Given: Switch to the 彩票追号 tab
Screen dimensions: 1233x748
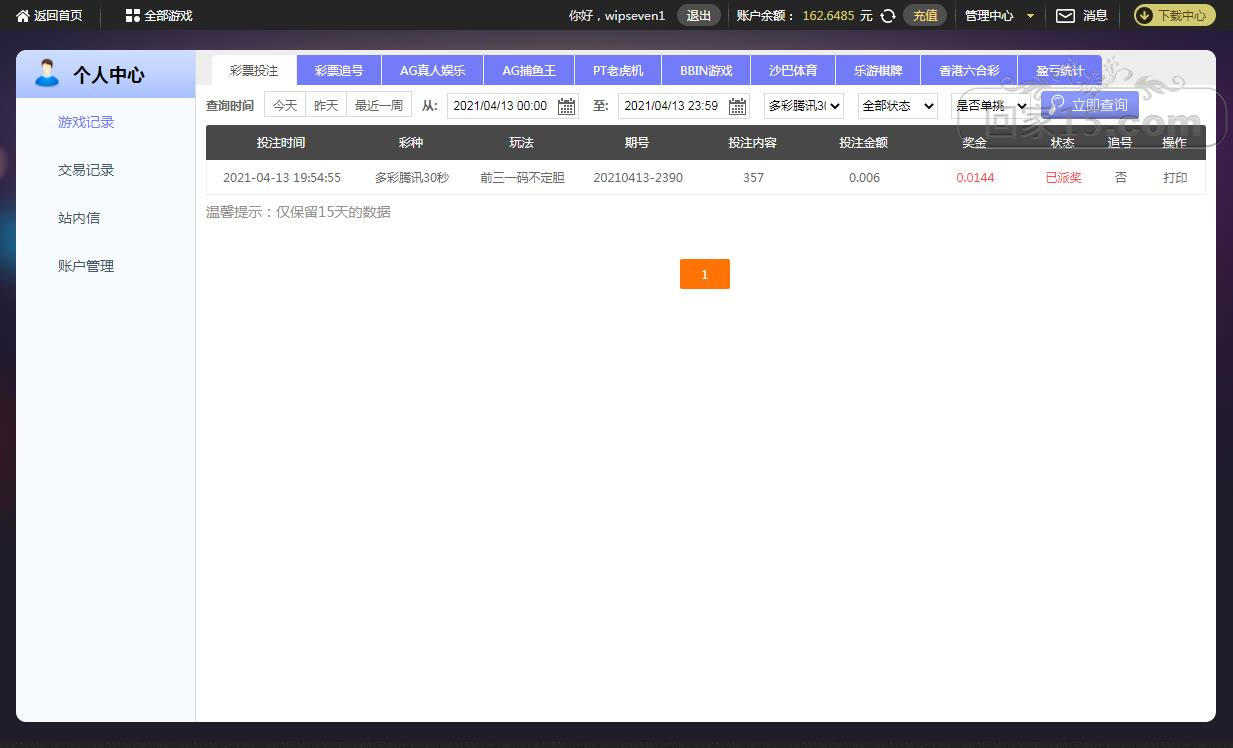Looking at the screenshot, I should click(339, 71).
